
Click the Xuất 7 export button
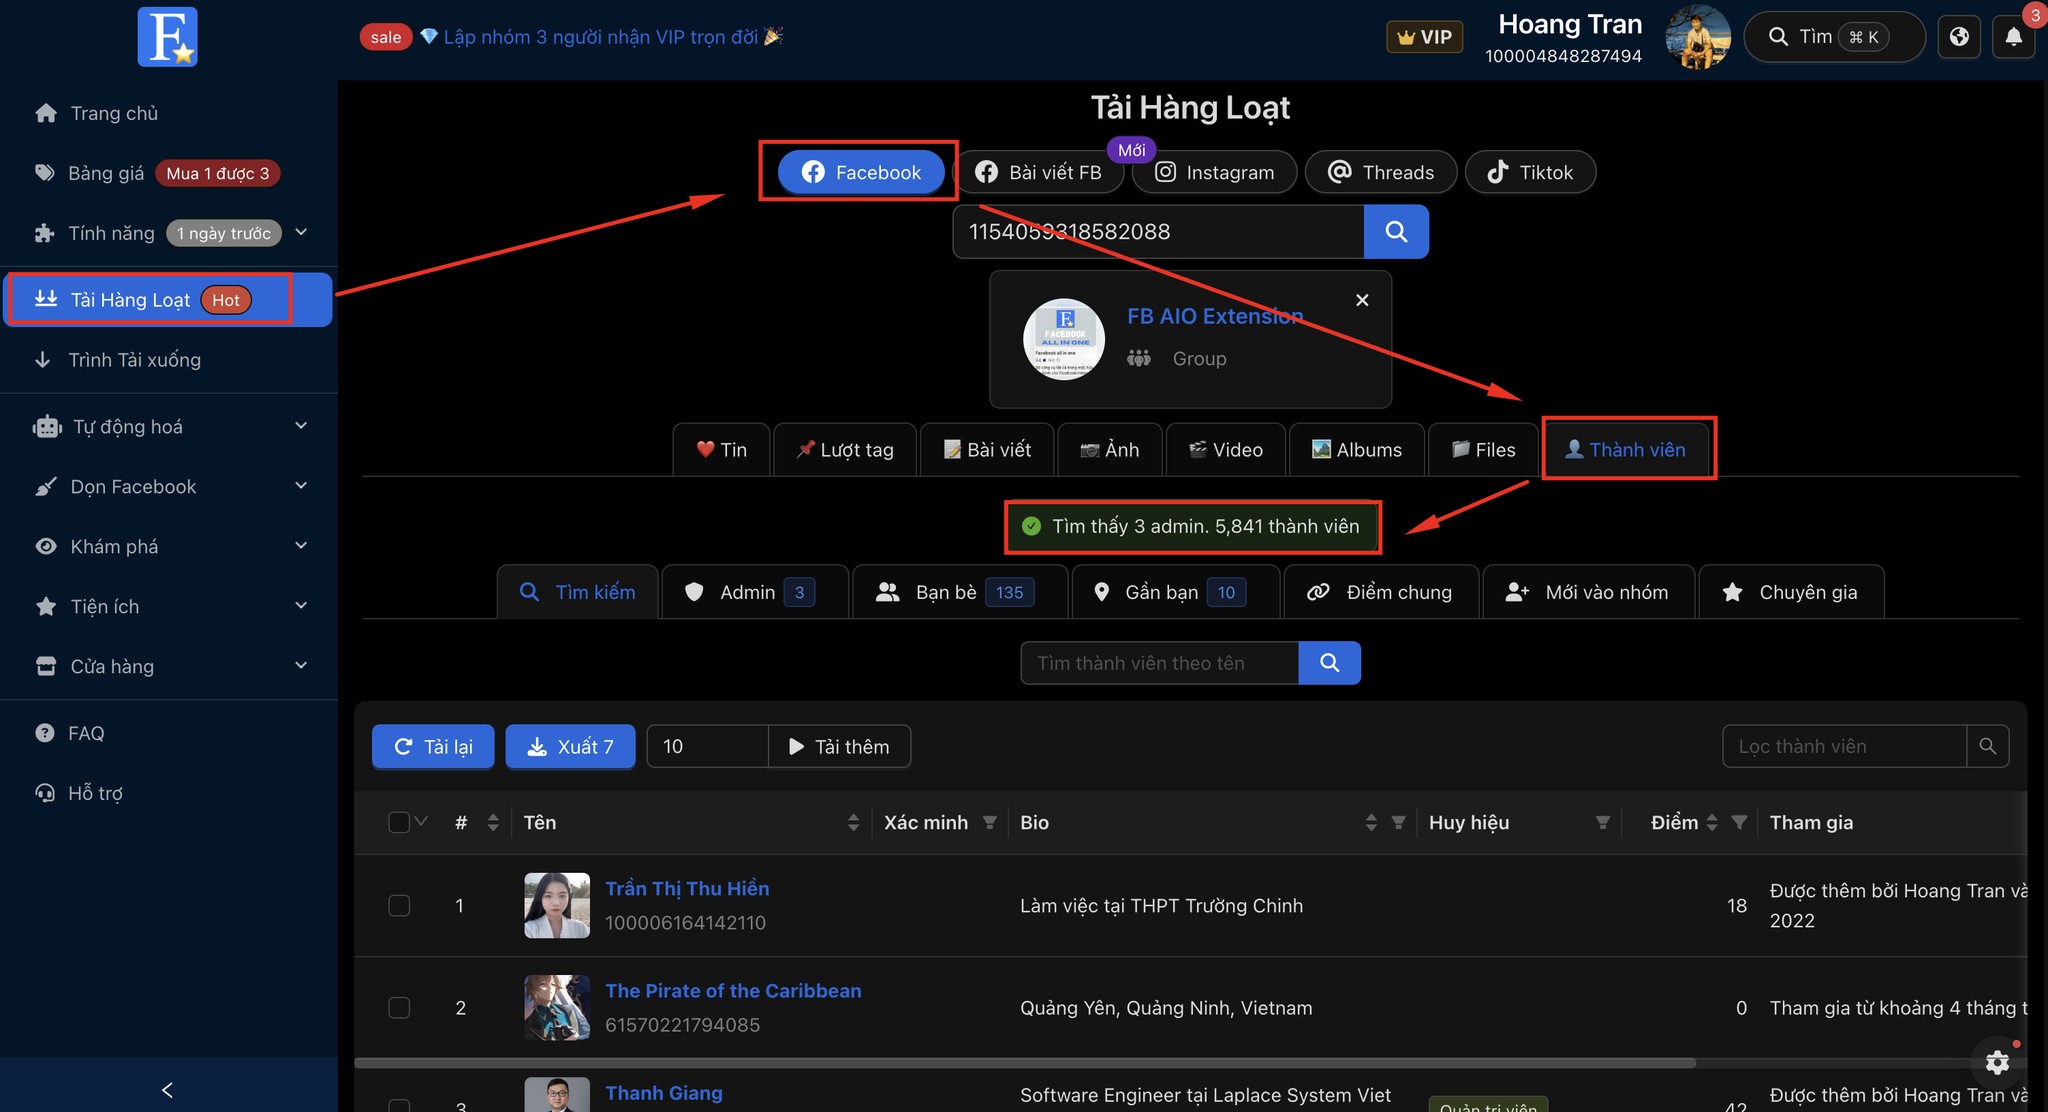click(570, 746)
